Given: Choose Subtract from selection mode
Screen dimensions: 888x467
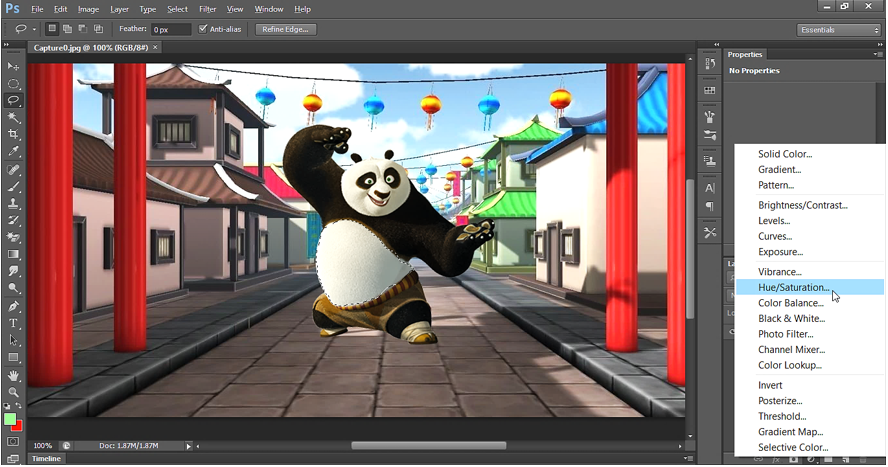Looking at the screenshot, I should [x=83, y=29].
